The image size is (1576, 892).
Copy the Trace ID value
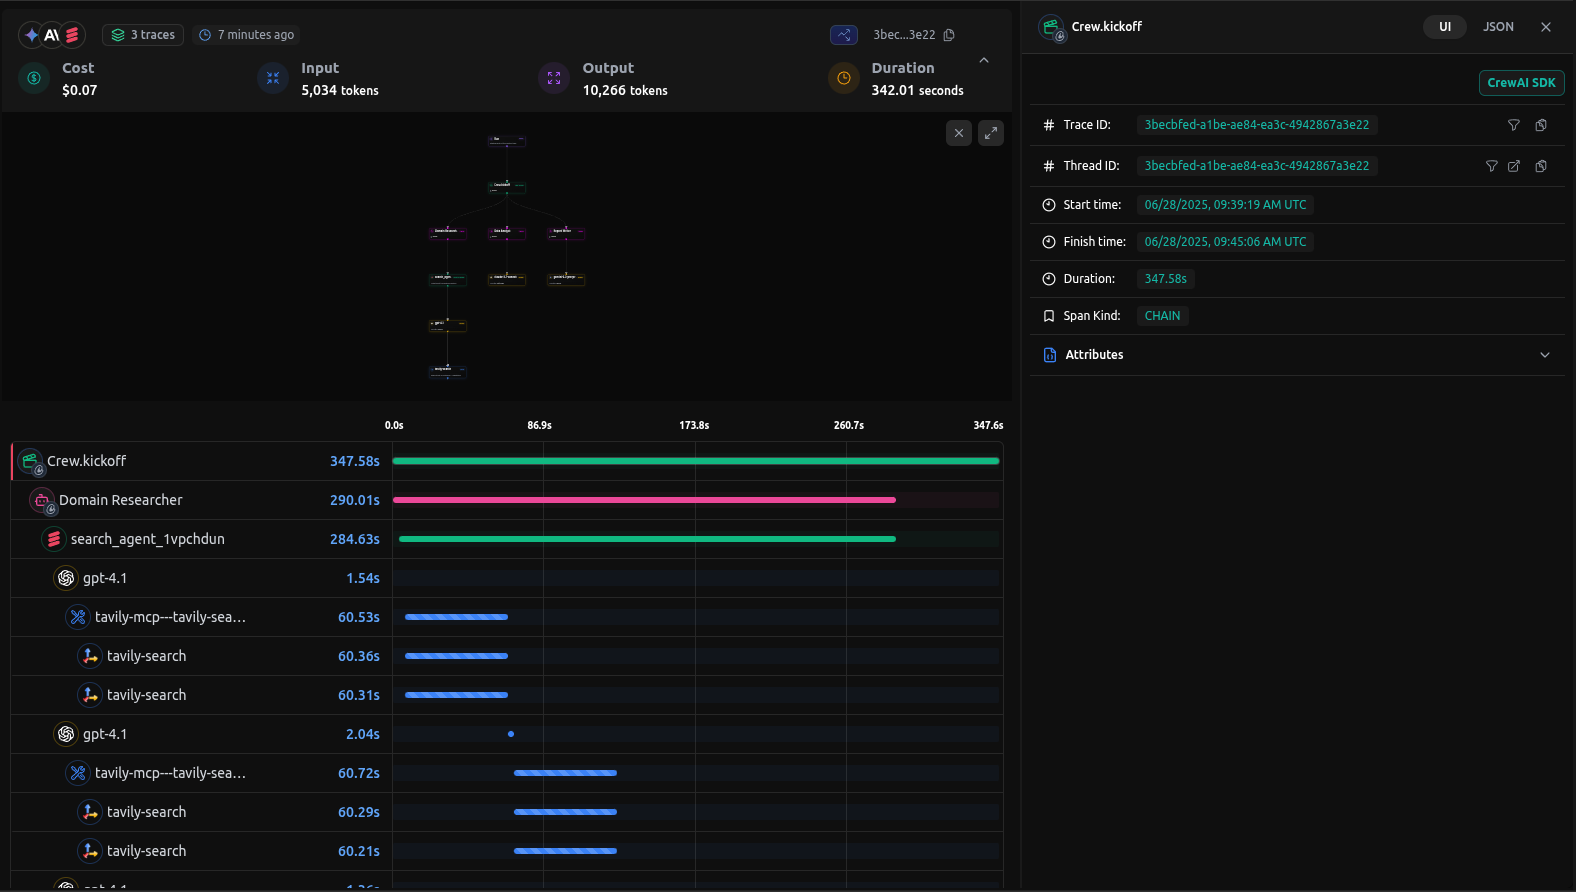[x=1541, y=125]
